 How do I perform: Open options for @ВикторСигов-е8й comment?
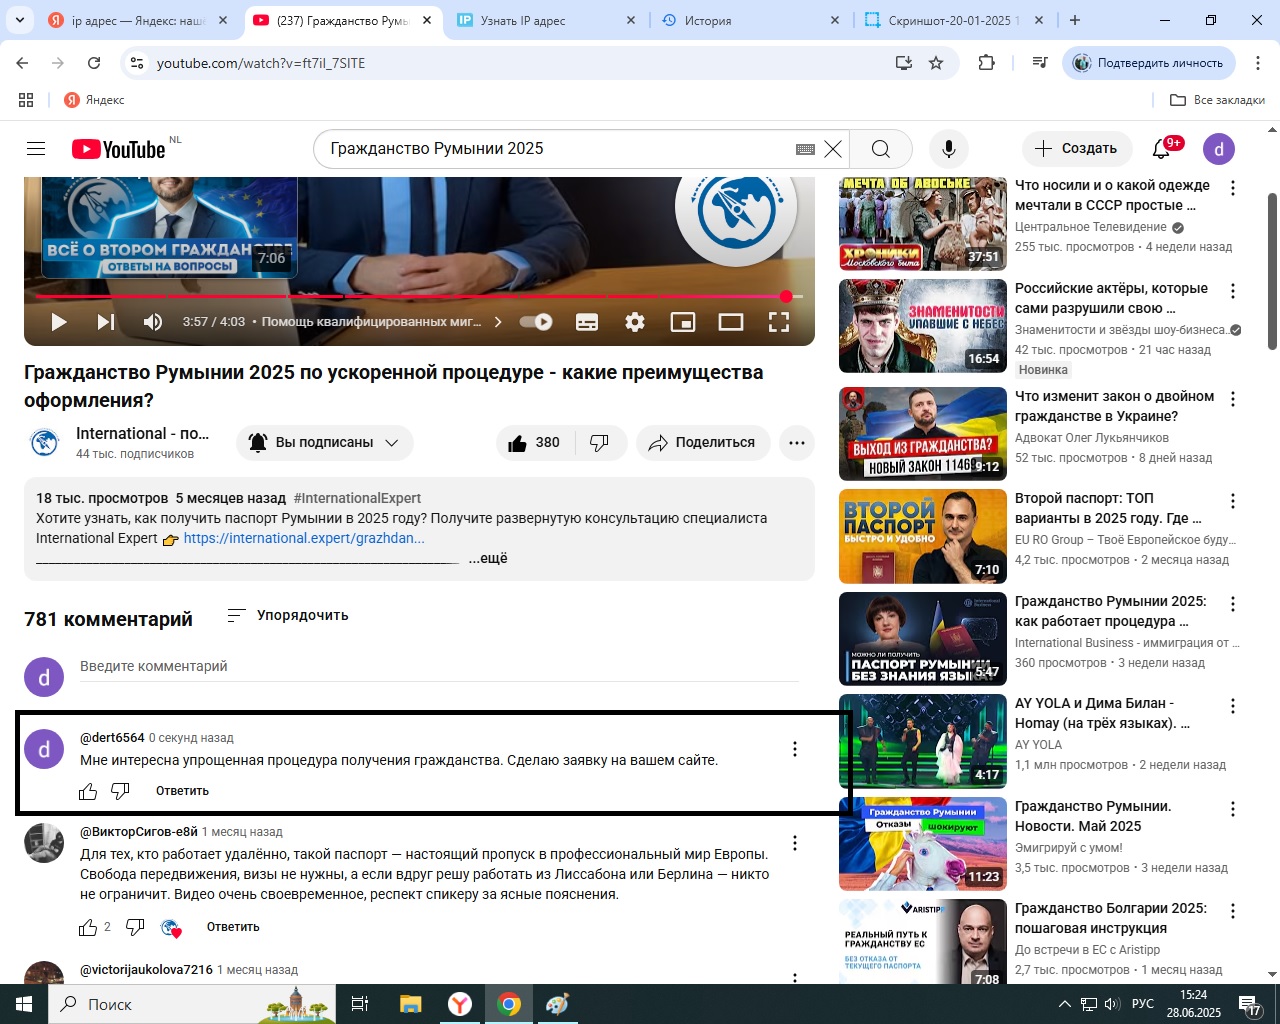point(795,843)
